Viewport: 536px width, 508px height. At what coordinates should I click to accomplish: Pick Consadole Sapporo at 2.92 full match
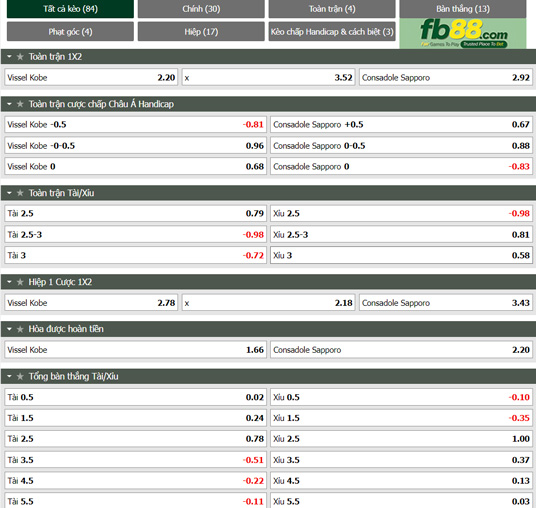[x=446, y=78]
